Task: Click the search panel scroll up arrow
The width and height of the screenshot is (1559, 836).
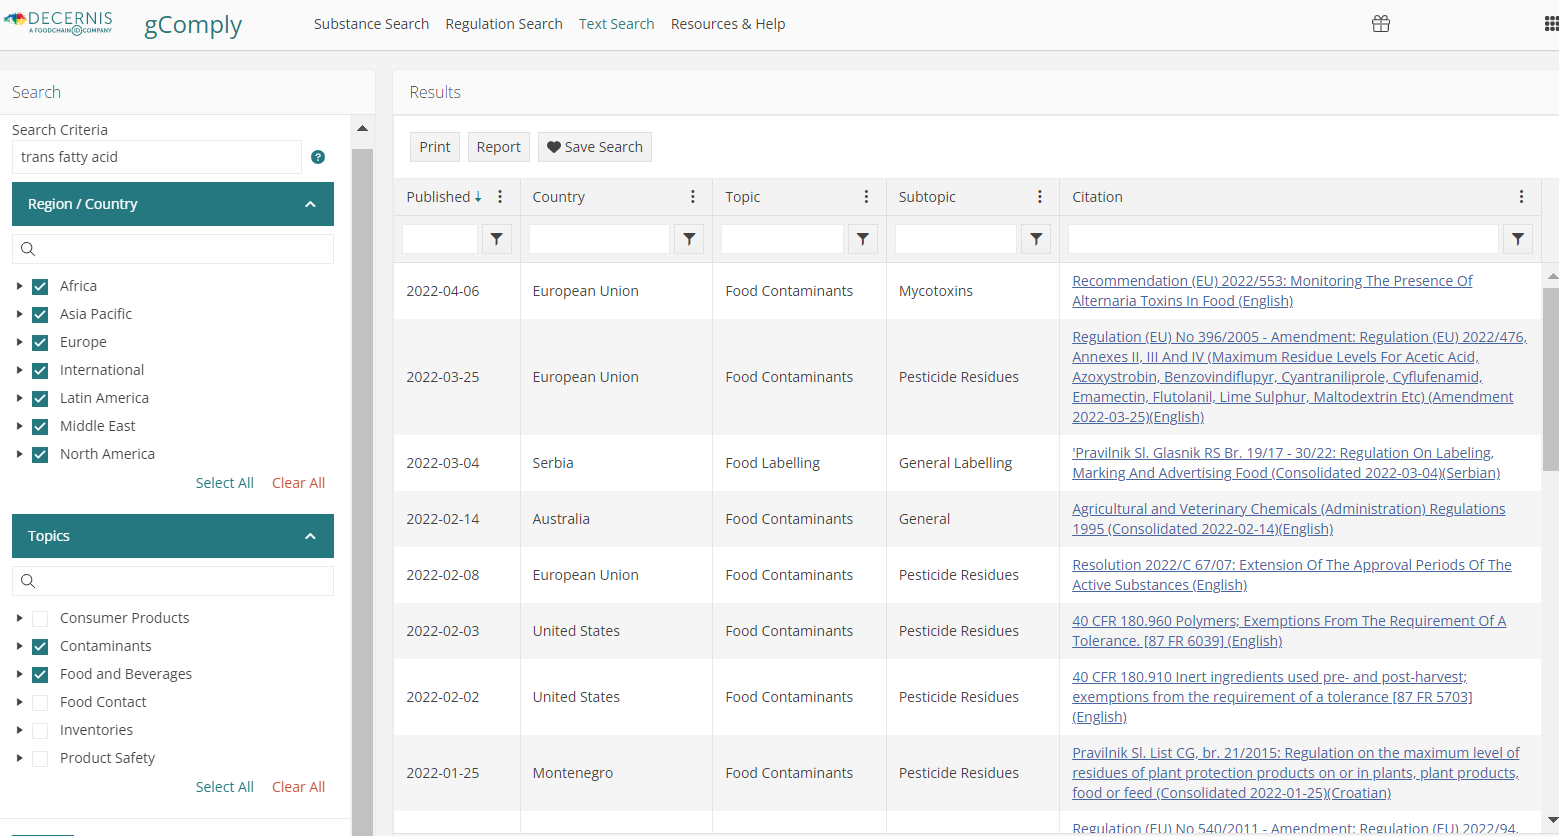Action: click(x=362, y=129)
